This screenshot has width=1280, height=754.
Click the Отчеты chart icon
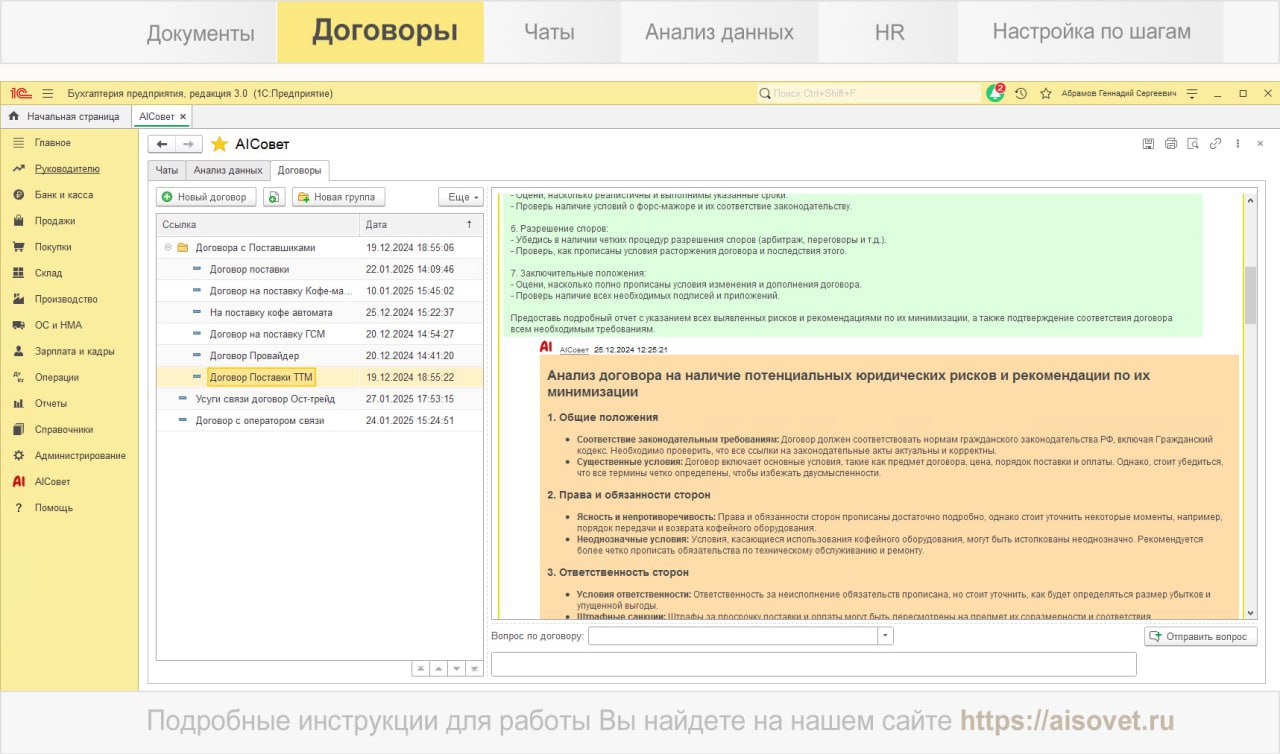coord(19,403)
